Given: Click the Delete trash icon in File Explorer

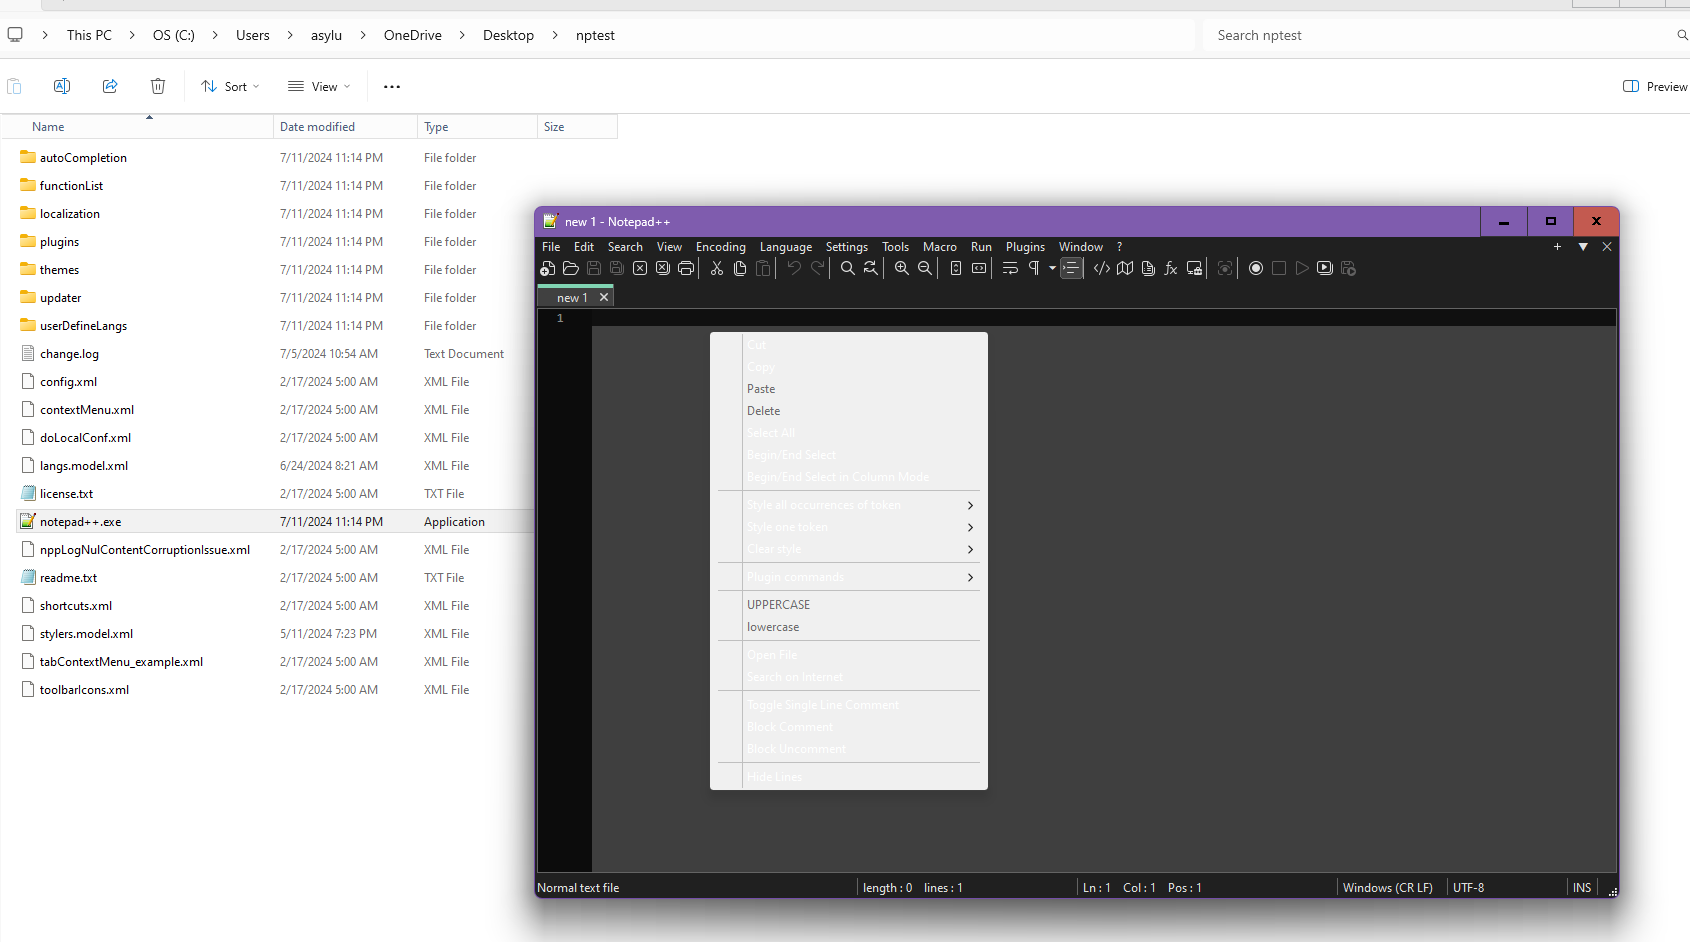Looking at the screenshot, I should pos(158,86).
